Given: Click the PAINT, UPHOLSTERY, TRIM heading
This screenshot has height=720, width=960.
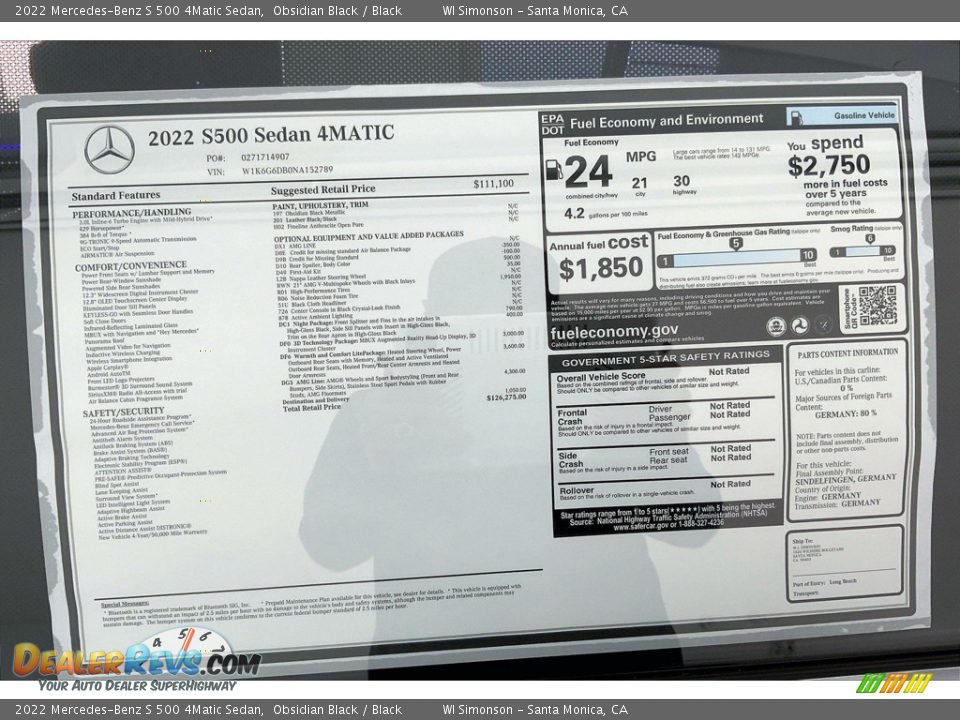Looking at the screenshot, I should coord(321,205).
